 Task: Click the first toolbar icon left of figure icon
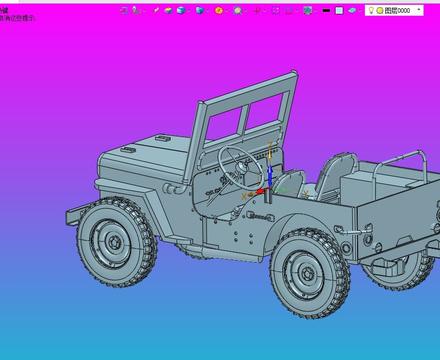(124, 11)
